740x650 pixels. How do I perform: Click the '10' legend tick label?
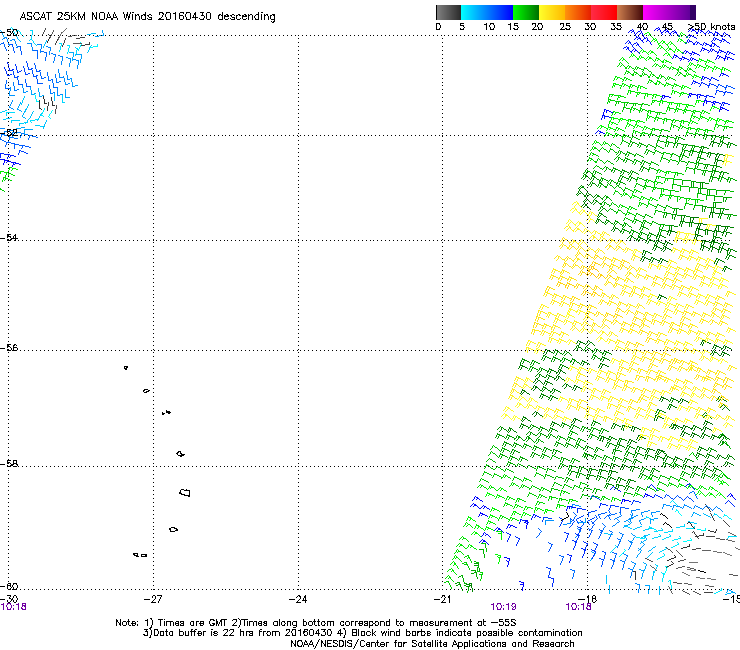[x=489, y=27]
